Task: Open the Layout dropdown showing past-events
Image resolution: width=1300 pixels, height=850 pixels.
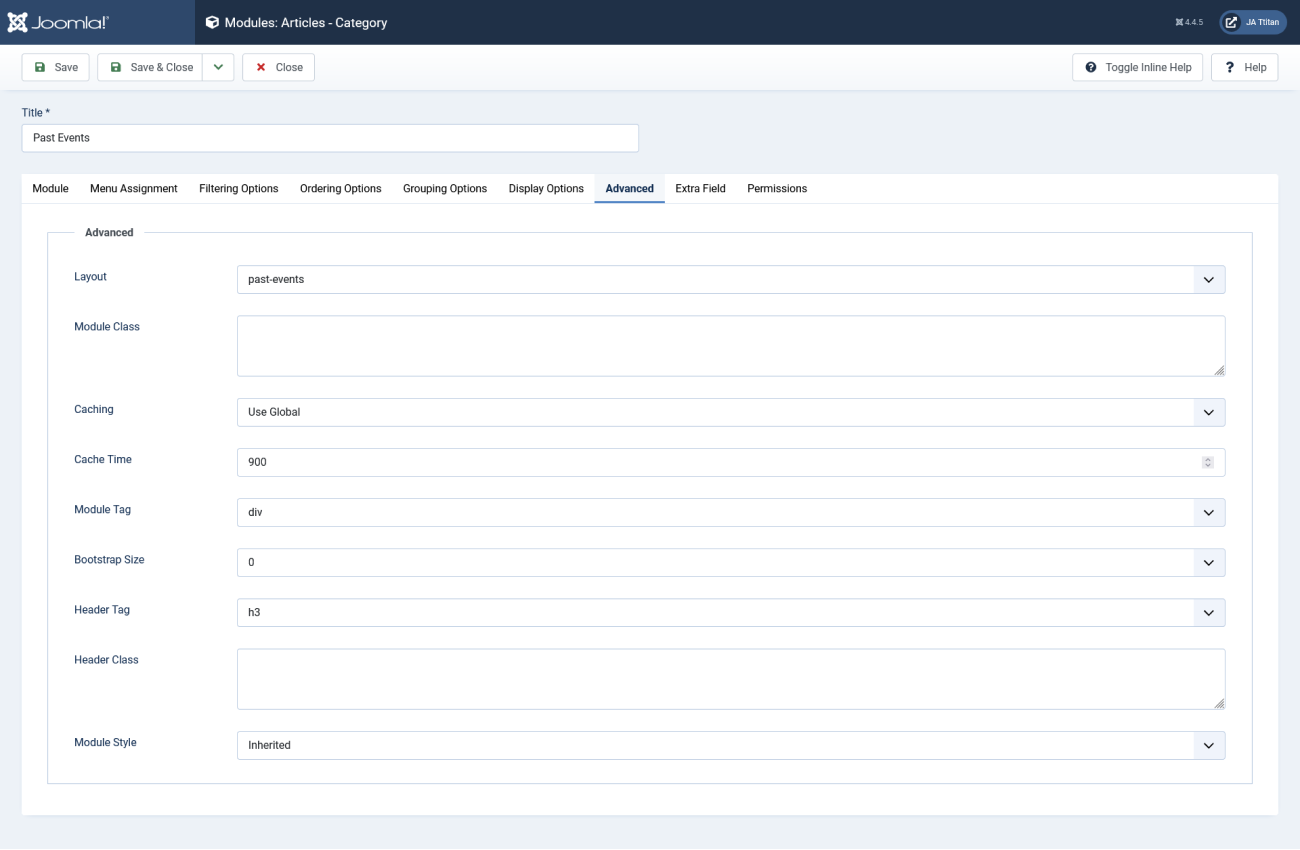Action: [x=731, y=279]
